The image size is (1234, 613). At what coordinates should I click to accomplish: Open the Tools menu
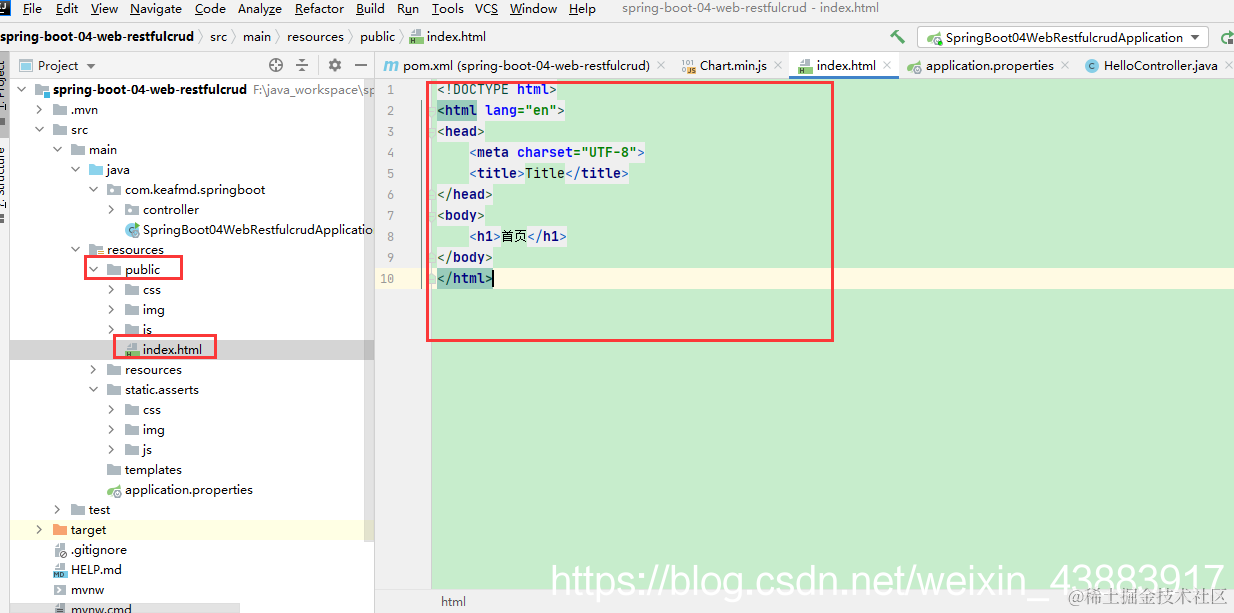coord(447,9)
